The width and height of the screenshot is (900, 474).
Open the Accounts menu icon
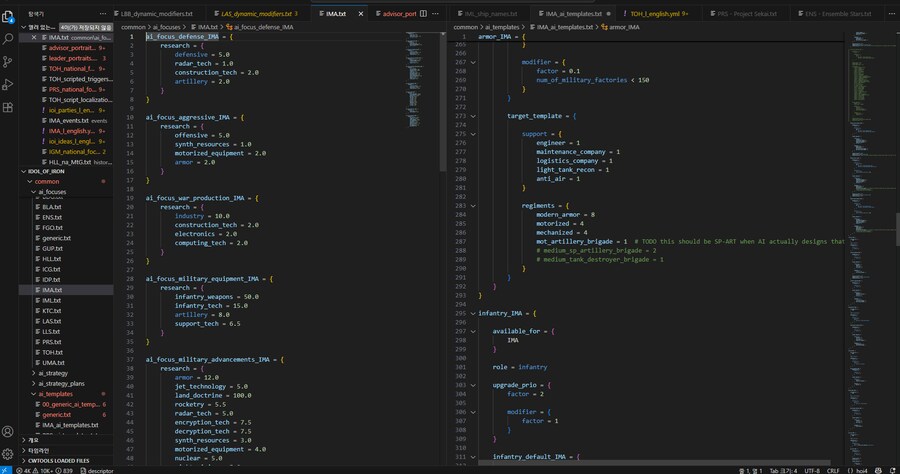click(8, 431)
